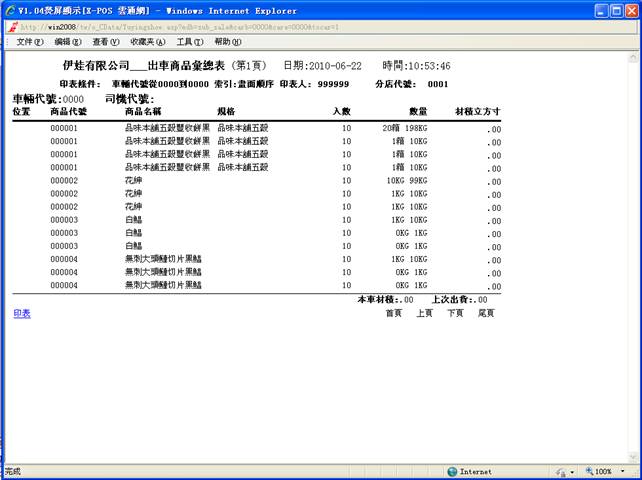Click the vertical scrollbar down arrow
The height and width of the screenshot is (480, 642).
point(634,456)
